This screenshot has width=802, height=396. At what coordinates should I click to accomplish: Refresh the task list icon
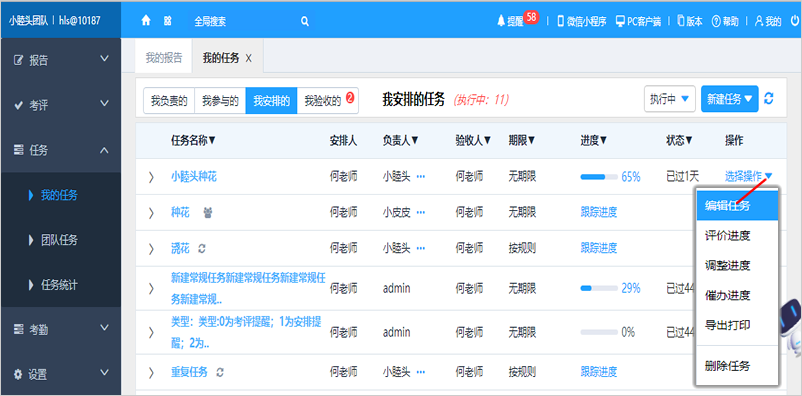[768, 98]
